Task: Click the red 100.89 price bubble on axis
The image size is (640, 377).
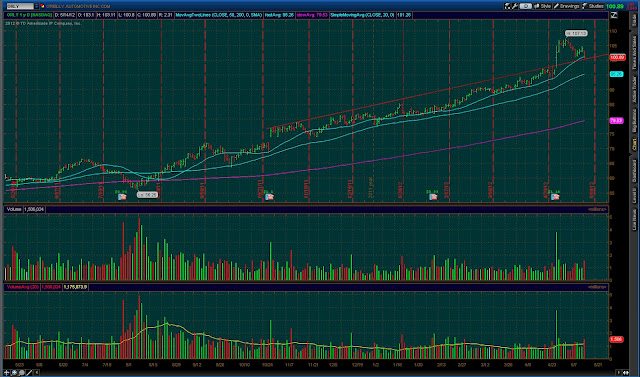Action: click(x=617, y=58)
